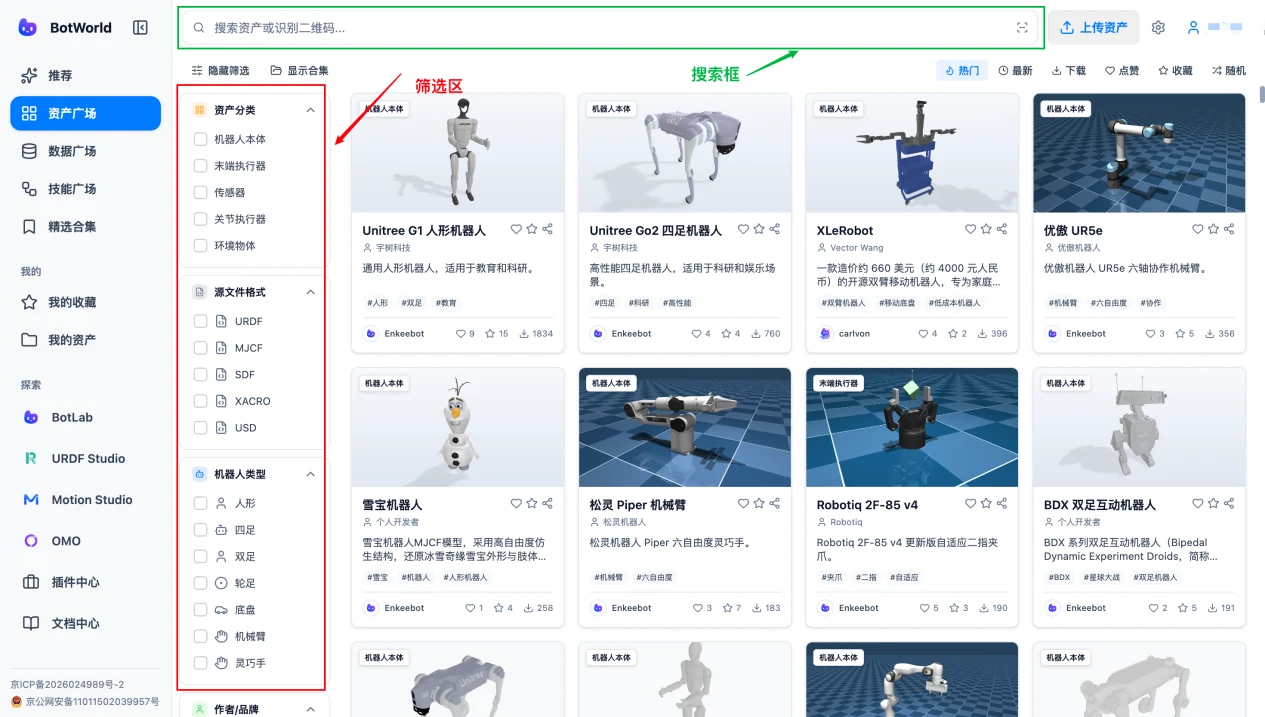Screen dimensions: 1265x717
Task: Open the 技能广场 sidebar page
Action: 85,189
